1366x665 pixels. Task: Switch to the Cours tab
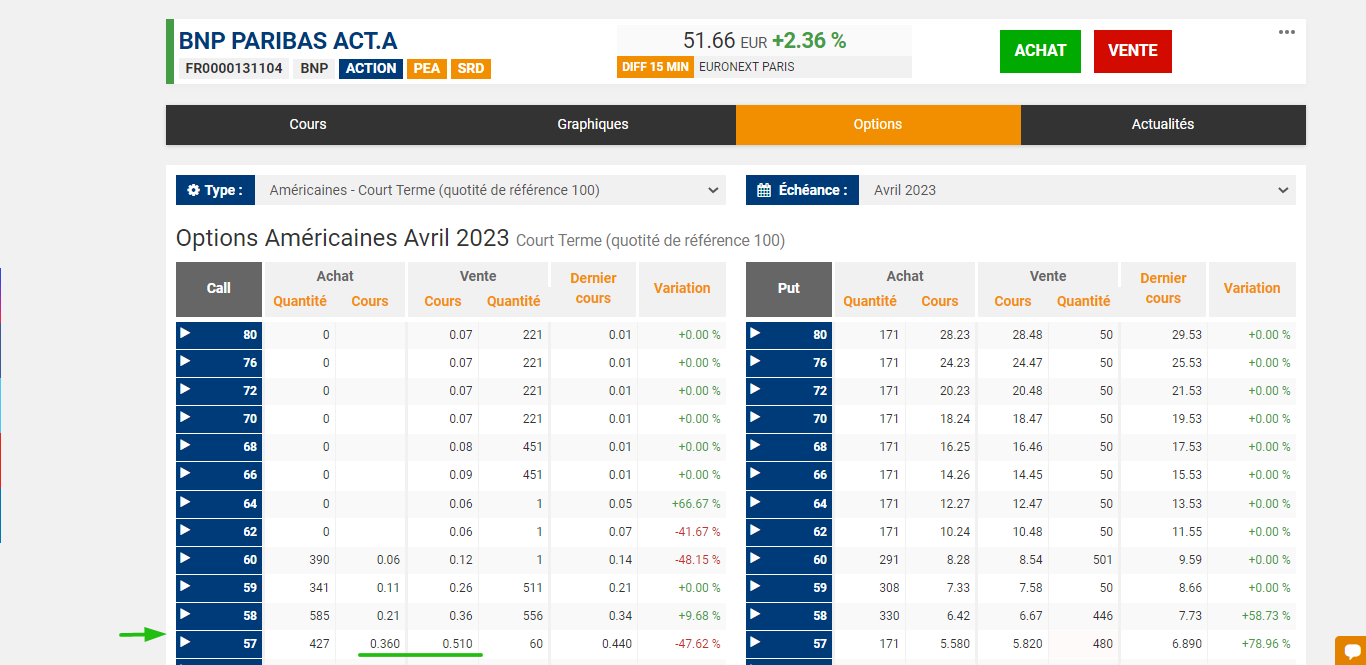pos(308,125)
